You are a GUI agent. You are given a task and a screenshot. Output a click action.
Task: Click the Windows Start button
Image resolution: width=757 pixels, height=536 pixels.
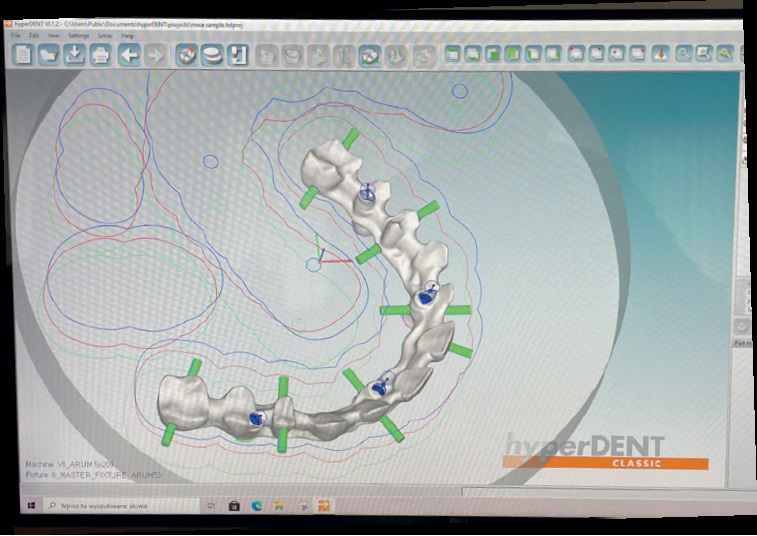tap(32, 507)
